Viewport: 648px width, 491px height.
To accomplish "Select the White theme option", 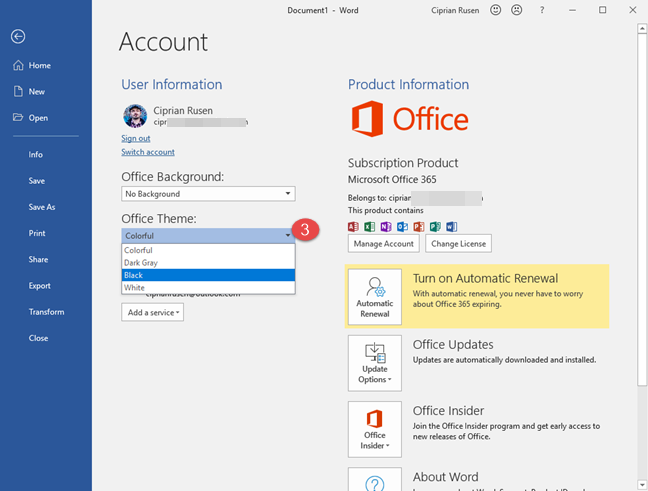I will 208,287.
